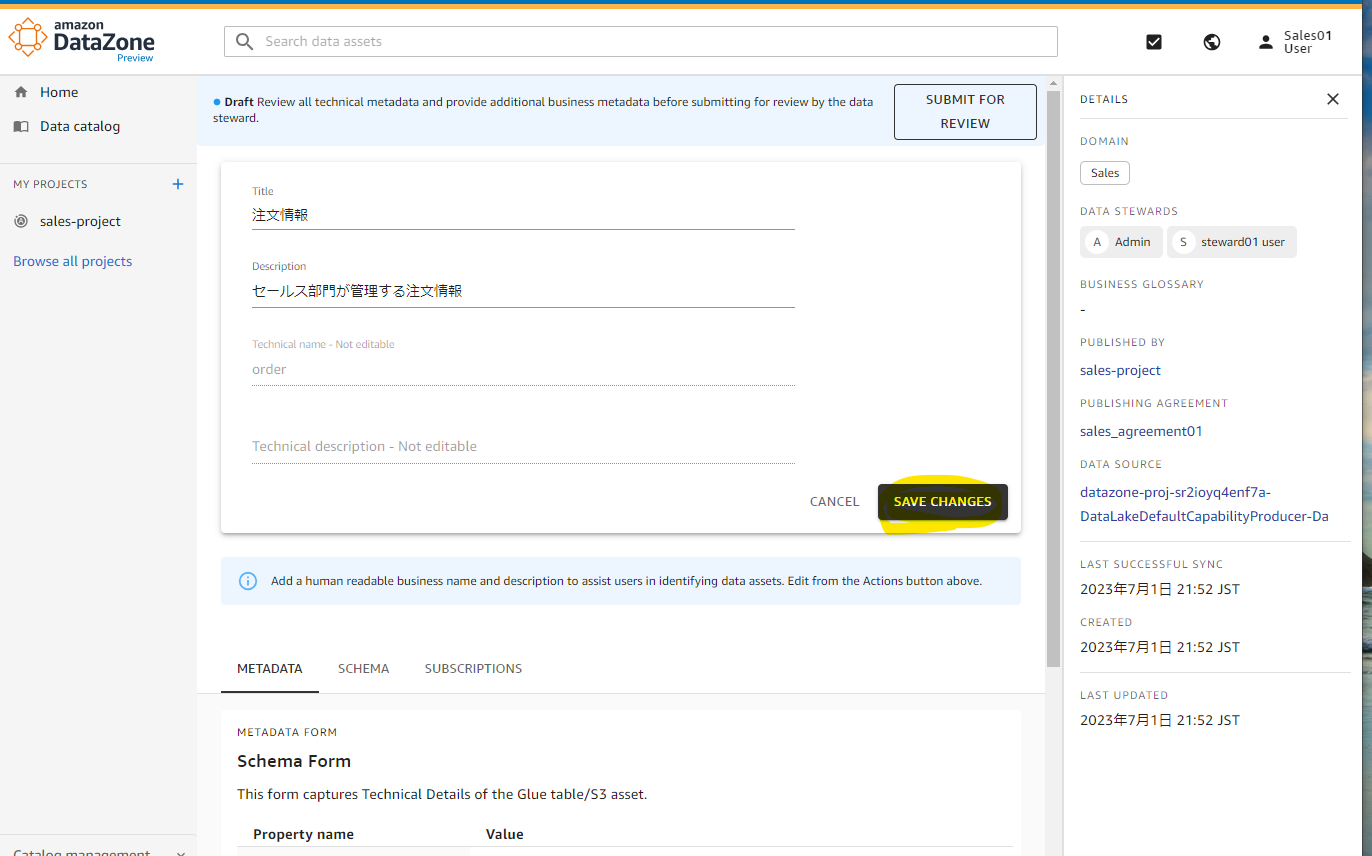The height and width of the screenshot is (856, 1372).
Task: Follow the Browse all projects link
Action: [72, 261]
